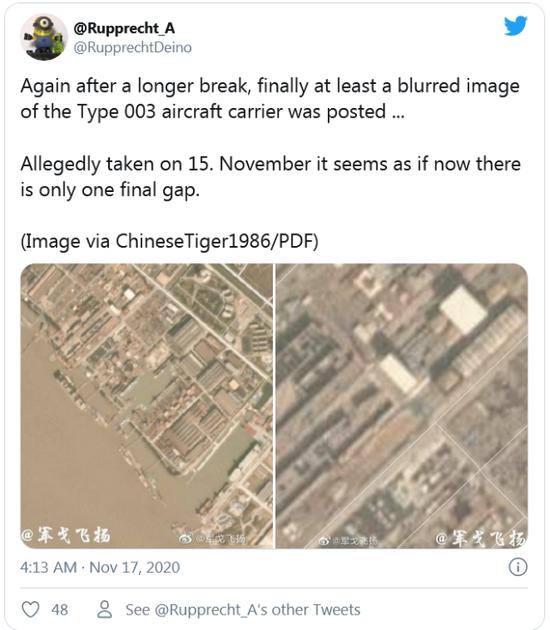Click the 'Allegedly taken on 15. November' paragraph

271,177
